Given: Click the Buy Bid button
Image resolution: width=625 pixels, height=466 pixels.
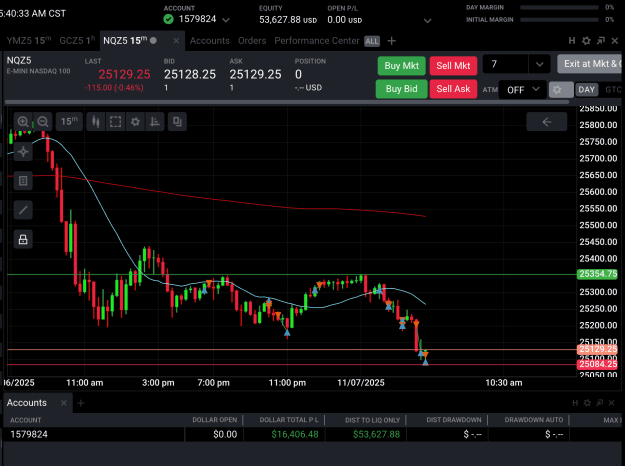Looking at the screenshot, I should [401, 89].
